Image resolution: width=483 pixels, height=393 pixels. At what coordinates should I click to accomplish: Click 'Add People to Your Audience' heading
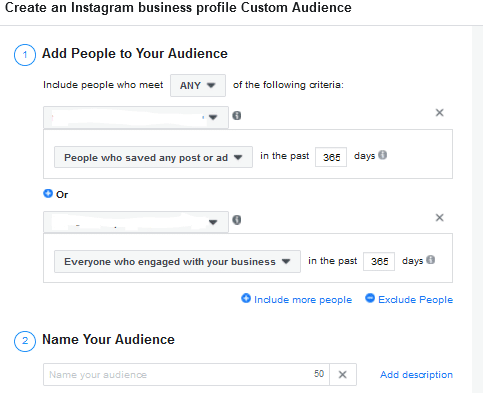pos(135,54)
